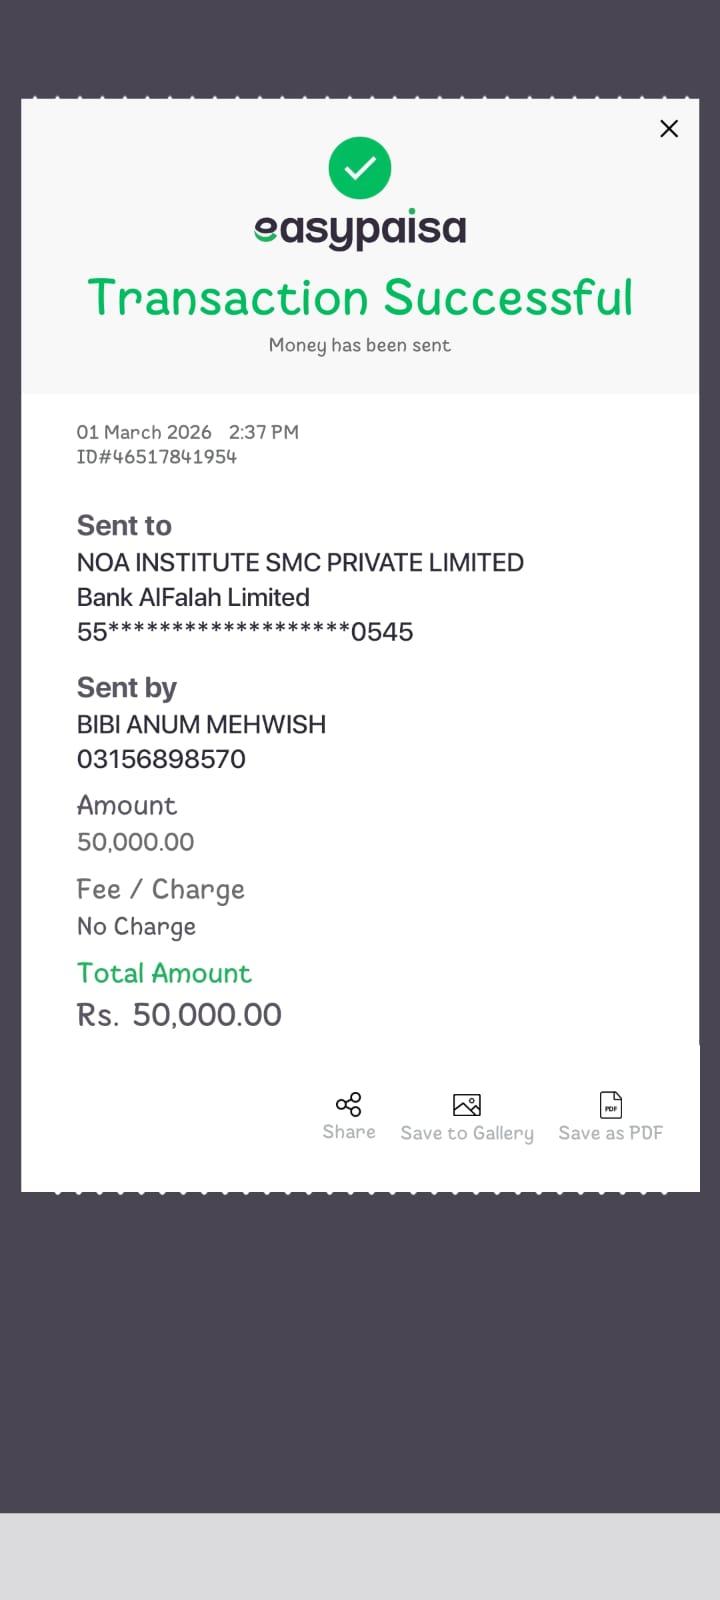Click the No Charge fee text

(137, 927)
